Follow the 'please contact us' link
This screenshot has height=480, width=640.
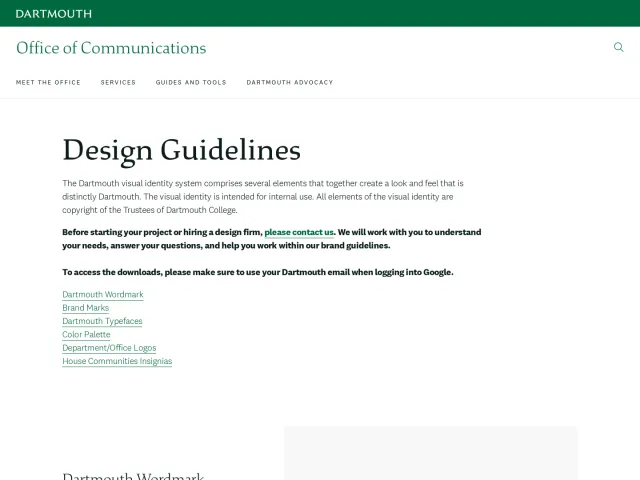click(x=299, y=232)
